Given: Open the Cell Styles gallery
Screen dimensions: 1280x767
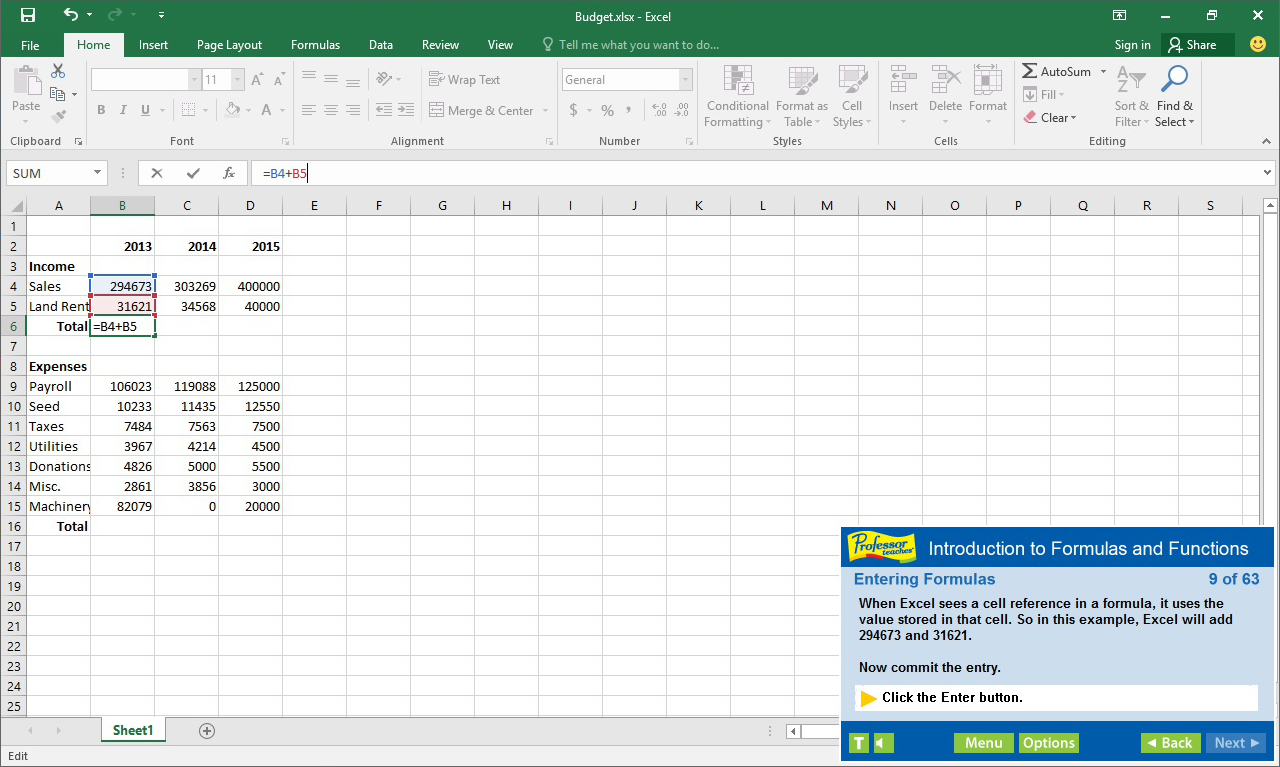Looking at the screenshot, I should [852, 95].
